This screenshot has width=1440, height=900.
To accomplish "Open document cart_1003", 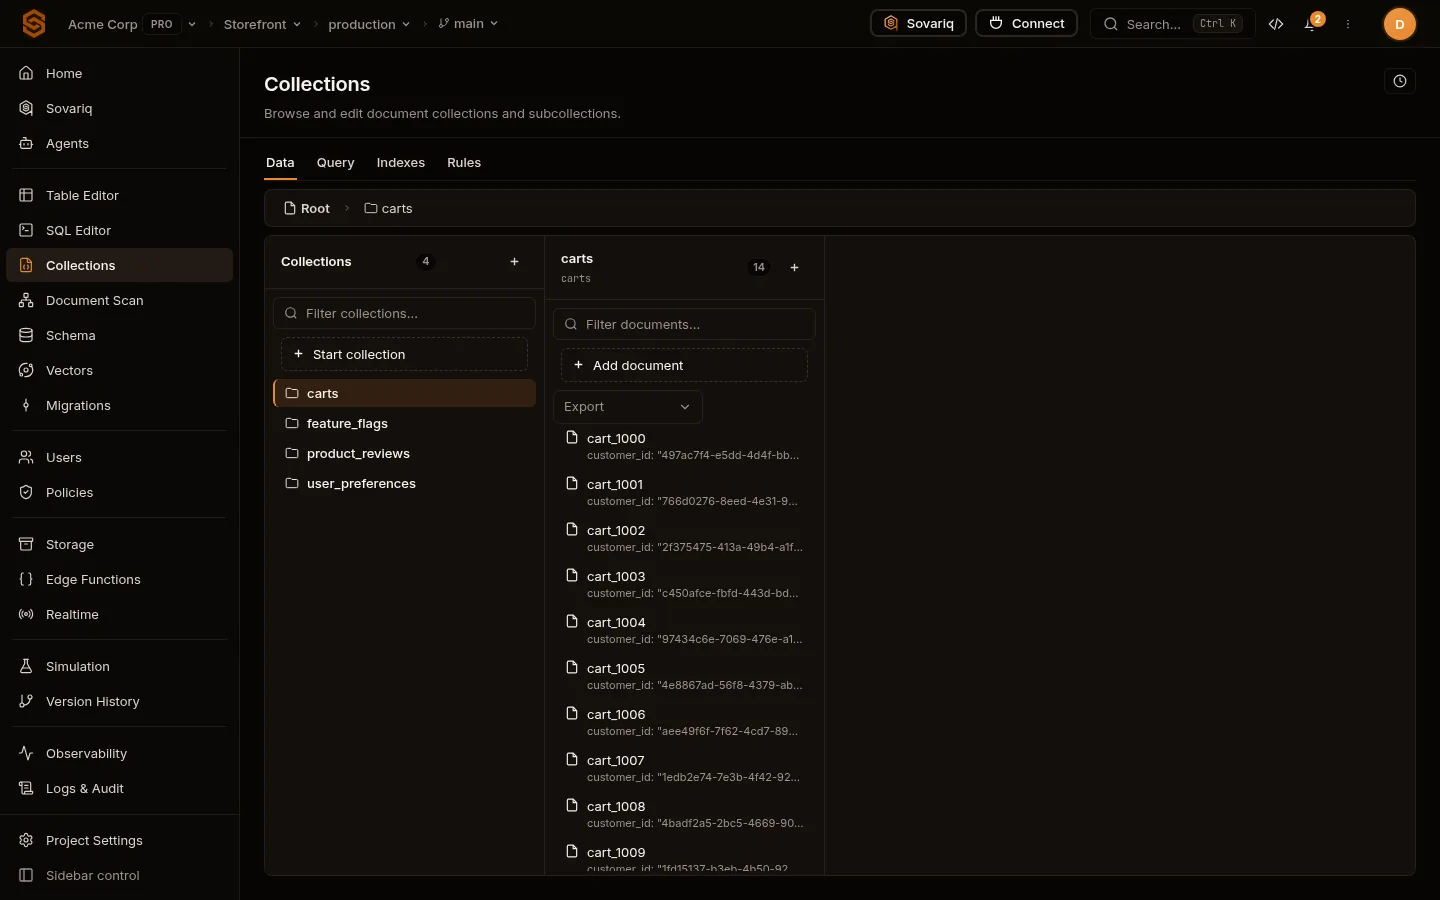I will [x=684, y=584].
